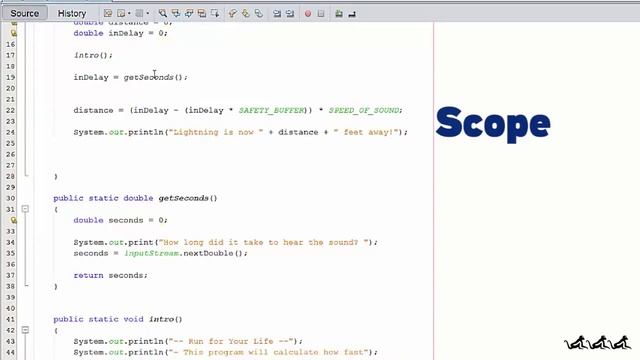Click line number 22 in gutter
The width and height of the screenshot is (640, 360).
(x=11, y=110)
